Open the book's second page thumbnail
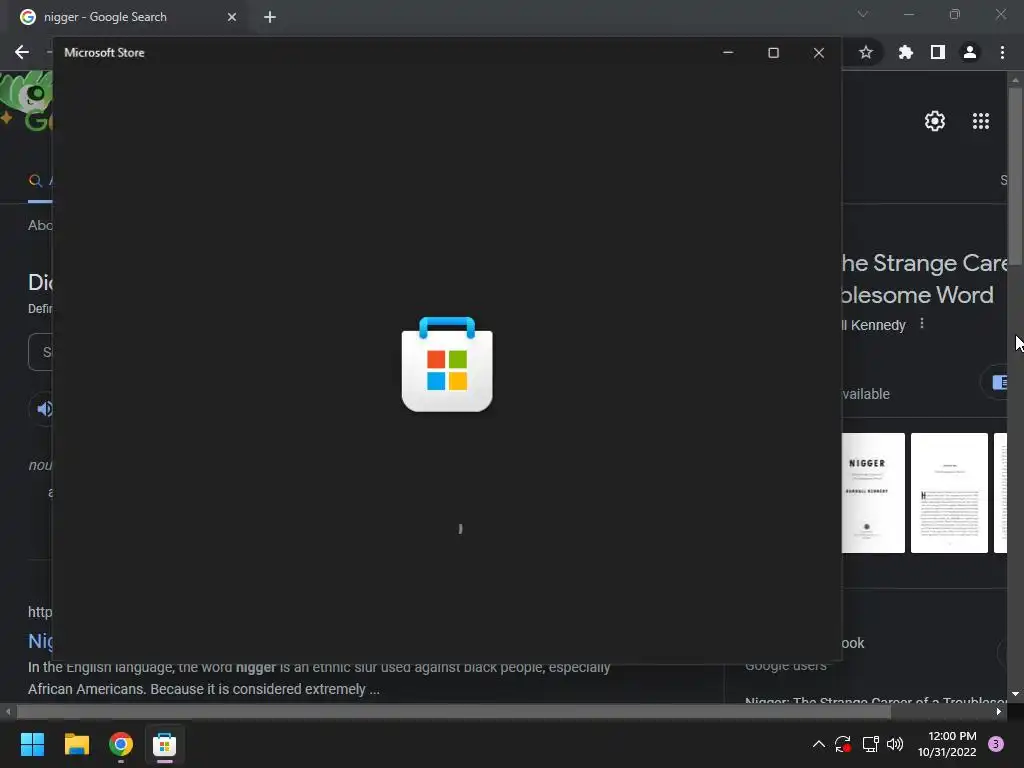Viewport: 1024px width, 768px height. (949, 493)
